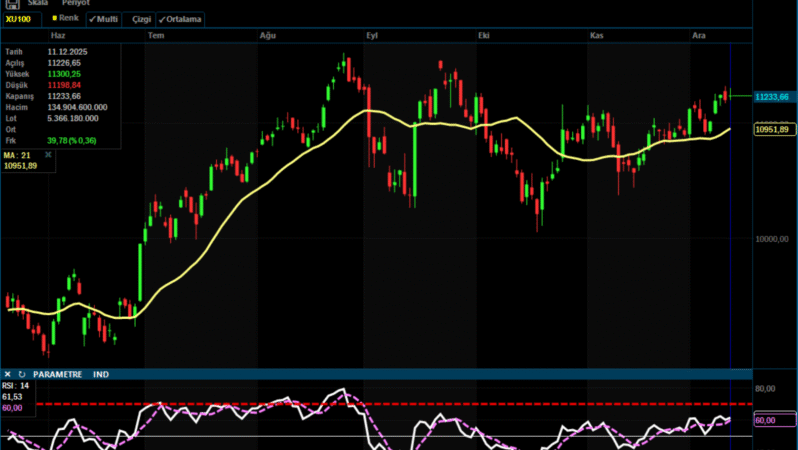Click the yellow Renk color square
798x450 pixels.
54,19
